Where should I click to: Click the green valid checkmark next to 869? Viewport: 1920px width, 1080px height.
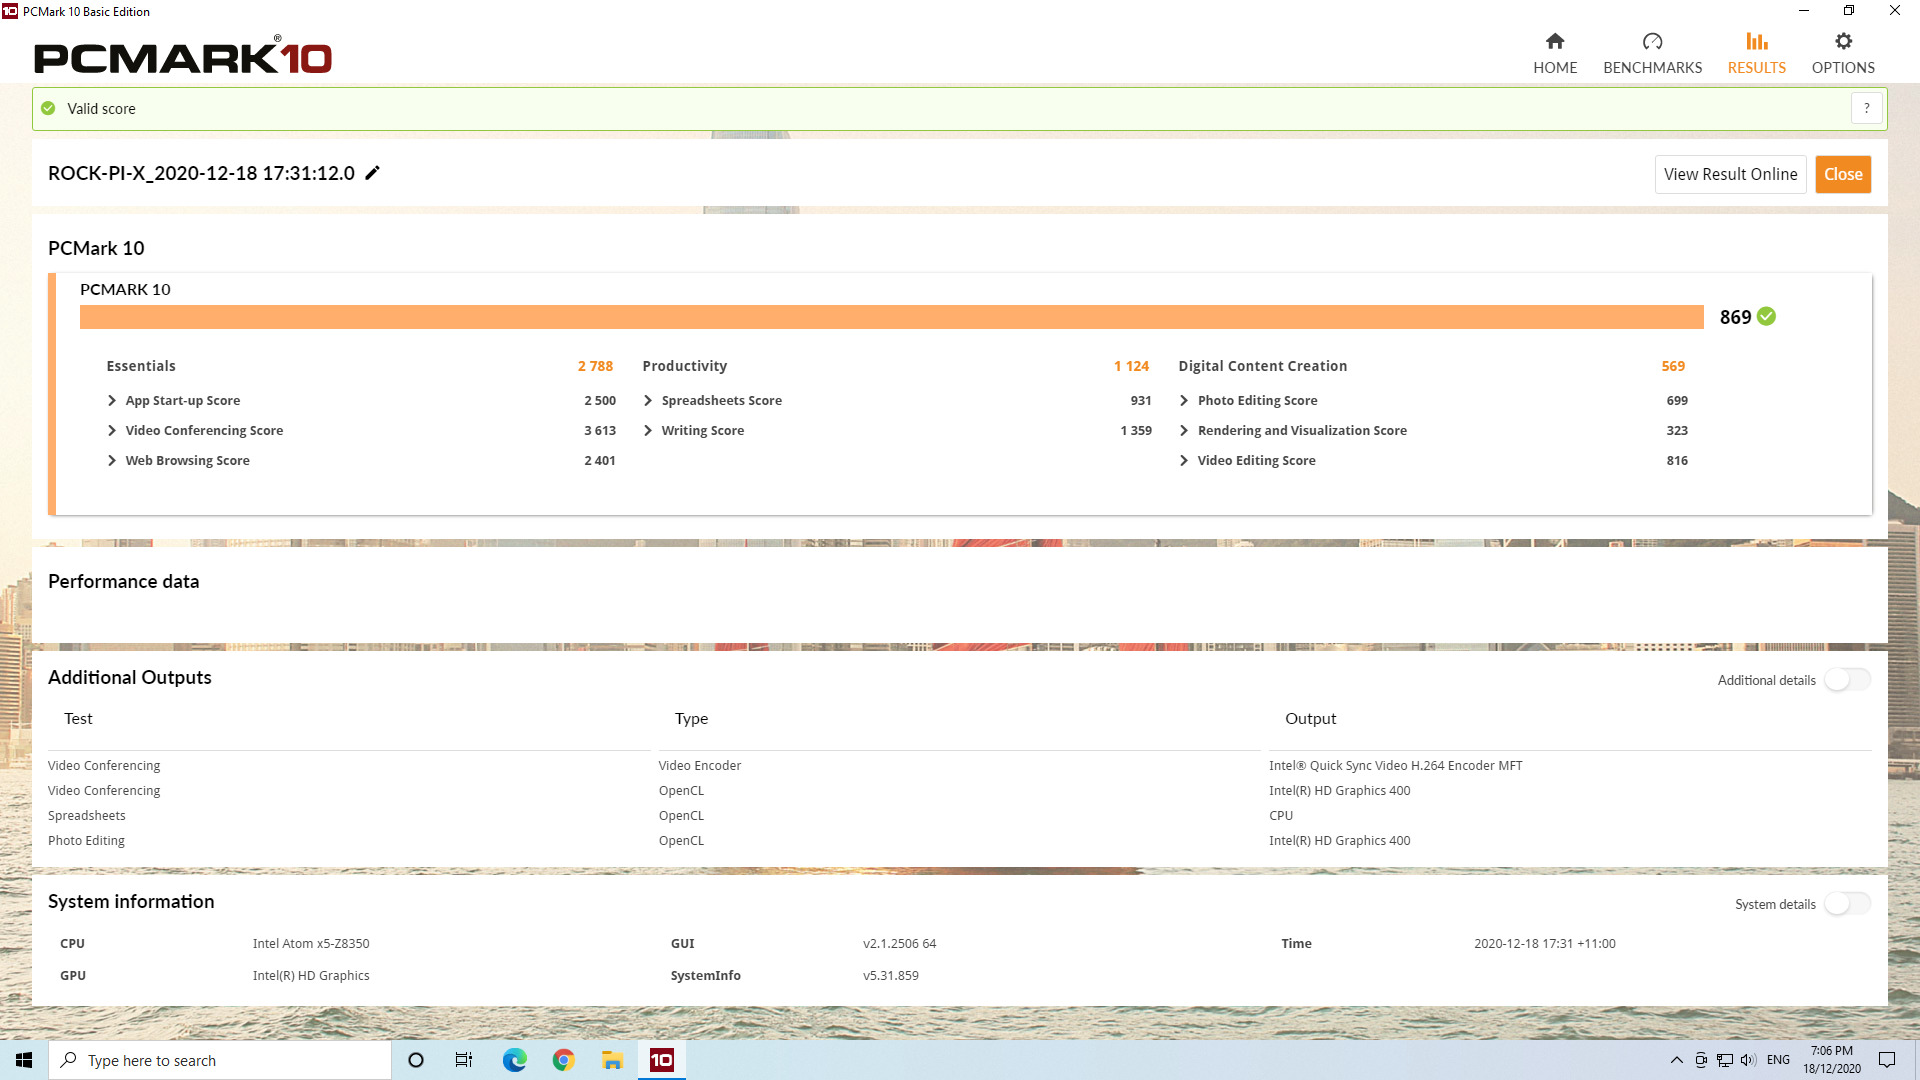(1766, 316)
